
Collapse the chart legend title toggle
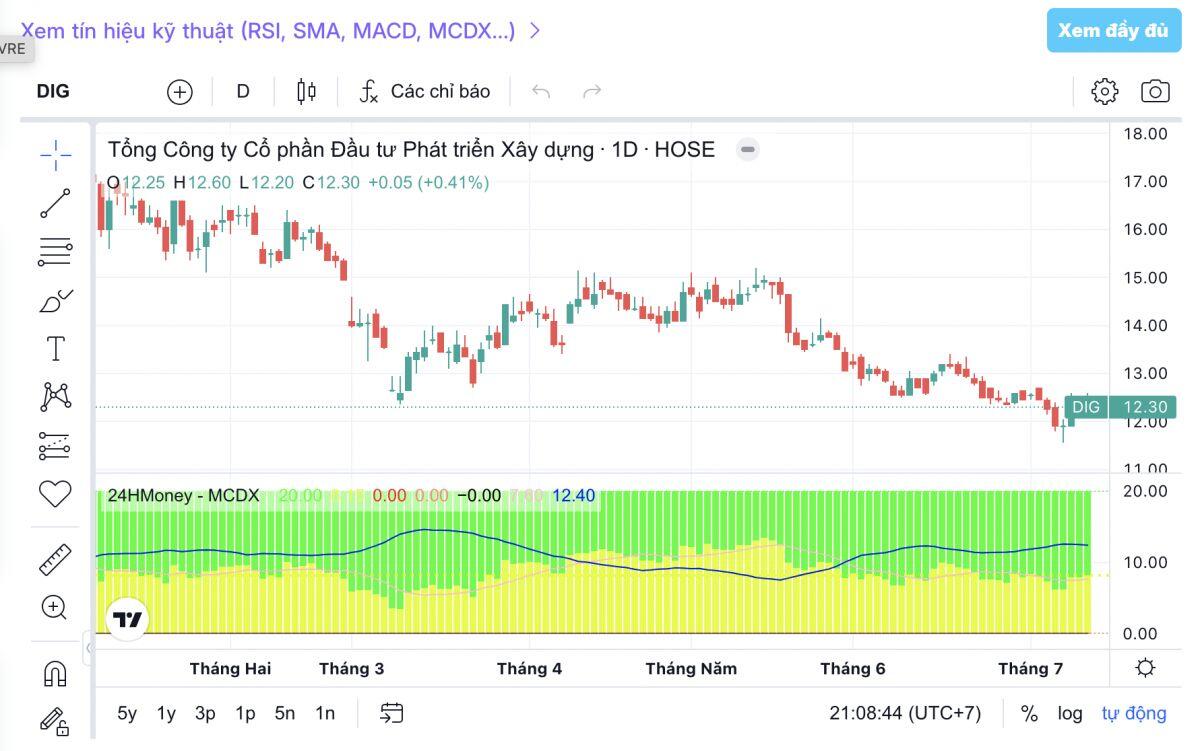[748, 150]
